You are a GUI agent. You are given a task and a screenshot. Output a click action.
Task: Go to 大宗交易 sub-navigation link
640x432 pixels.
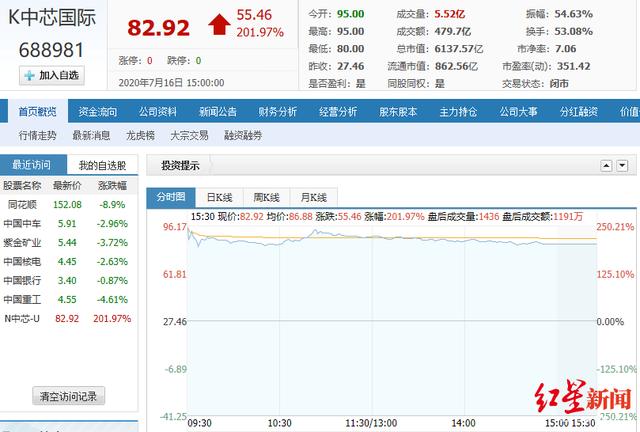tap(189, 135)
